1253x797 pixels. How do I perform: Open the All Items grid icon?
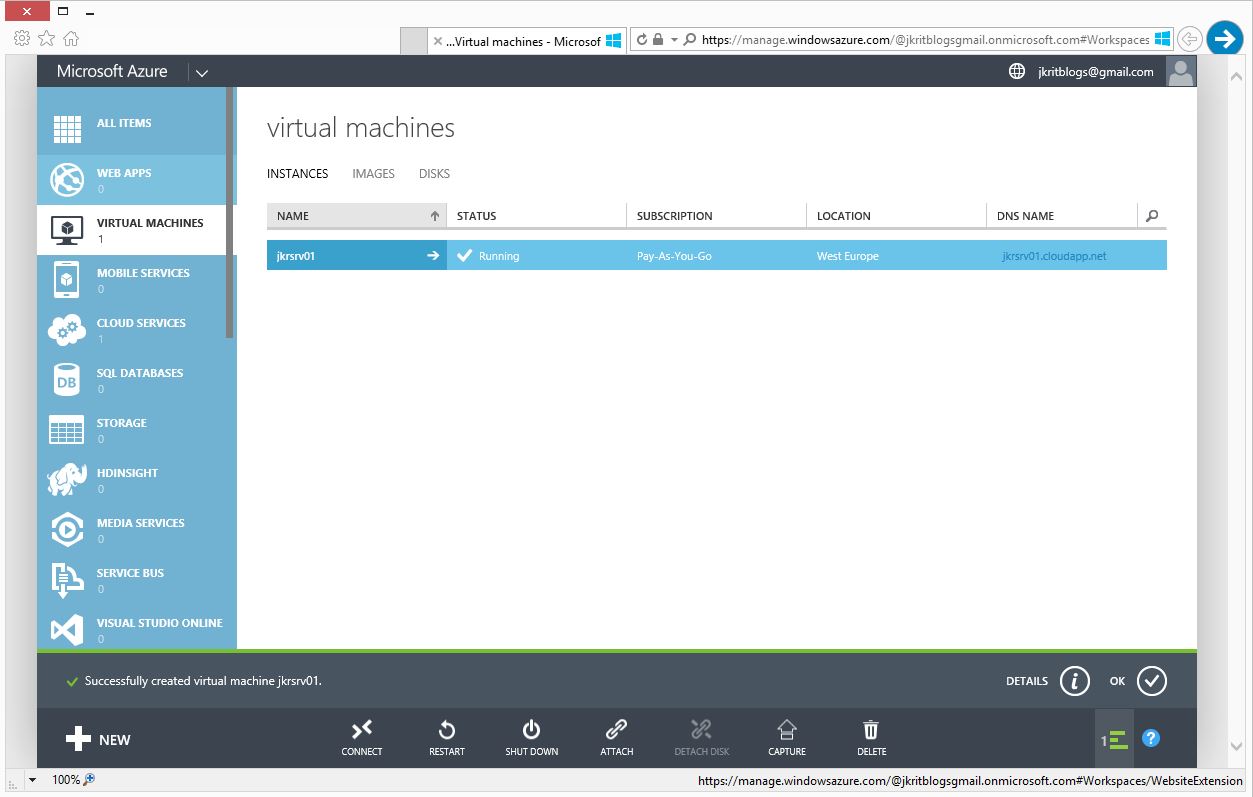67,130
